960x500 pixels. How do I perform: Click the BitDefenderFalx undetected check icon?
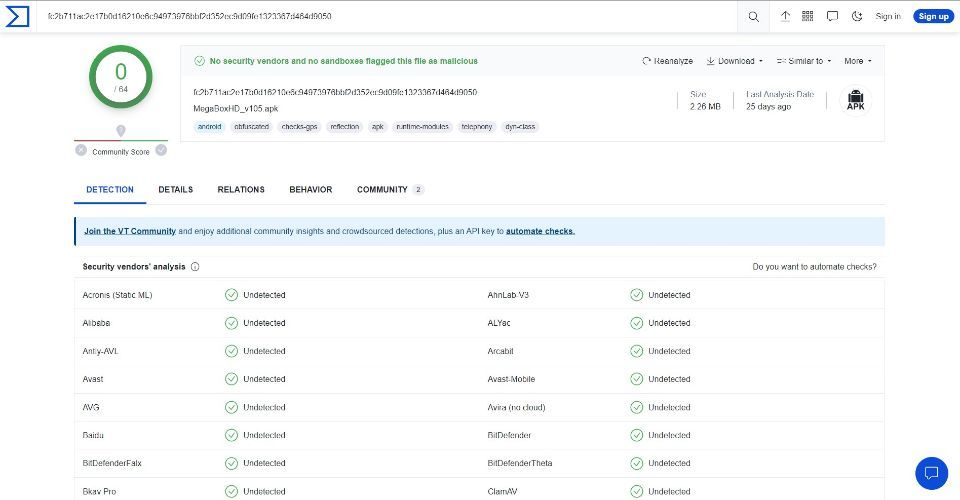pyautogui.click(x=231, y=463)
